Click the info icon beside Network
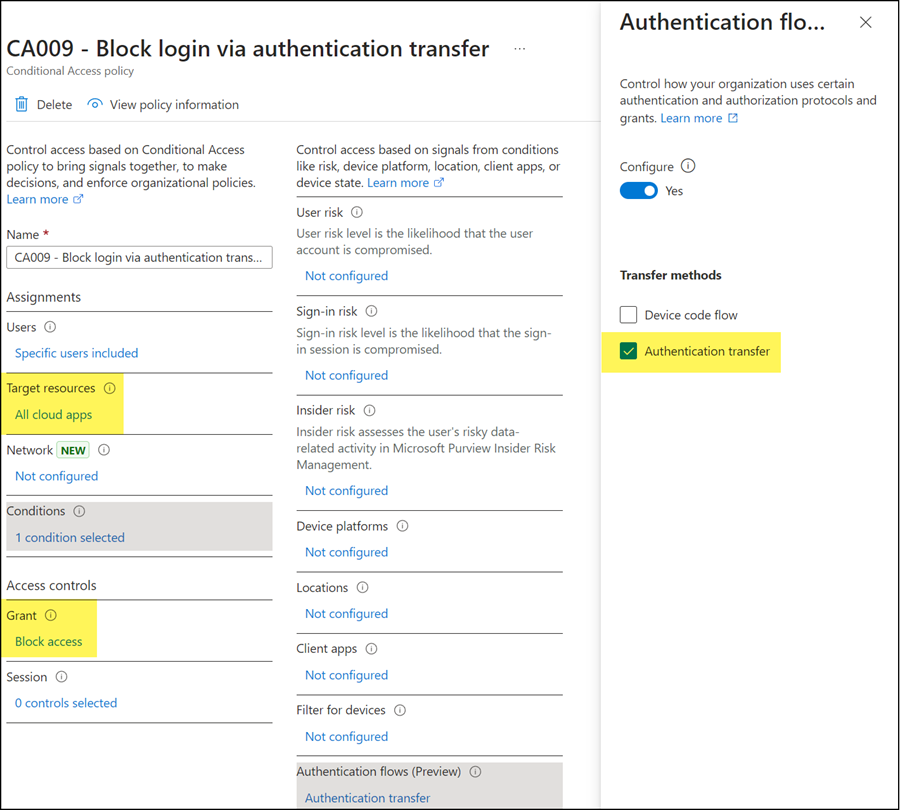The height and width of the screenshot is (810, 900). (x=103, y=450)
